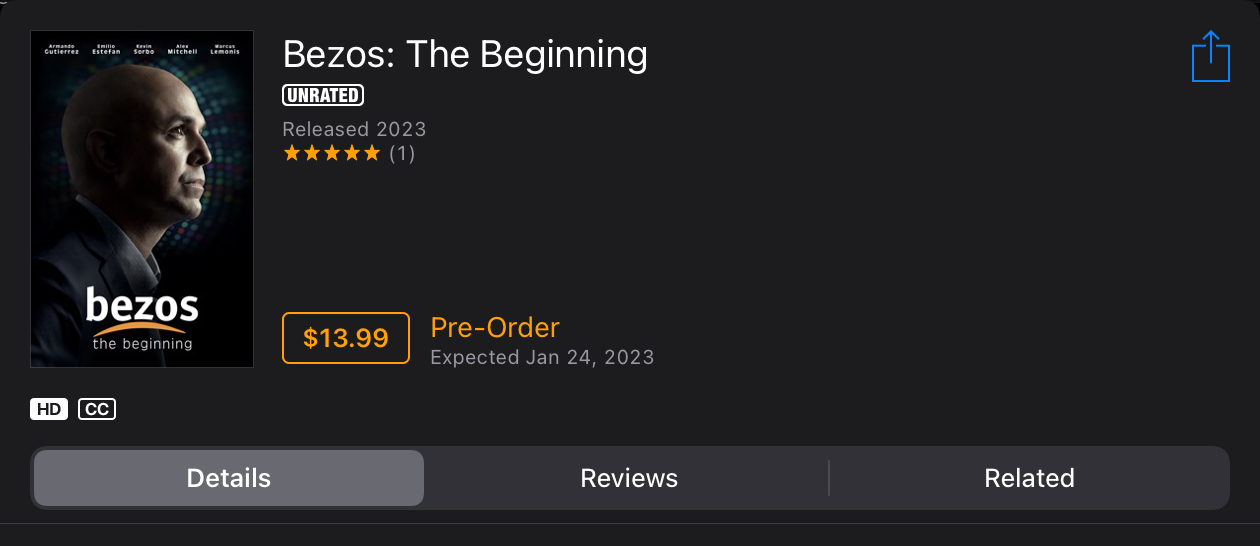Click the CC closed captions badge

tap(97, 409)
